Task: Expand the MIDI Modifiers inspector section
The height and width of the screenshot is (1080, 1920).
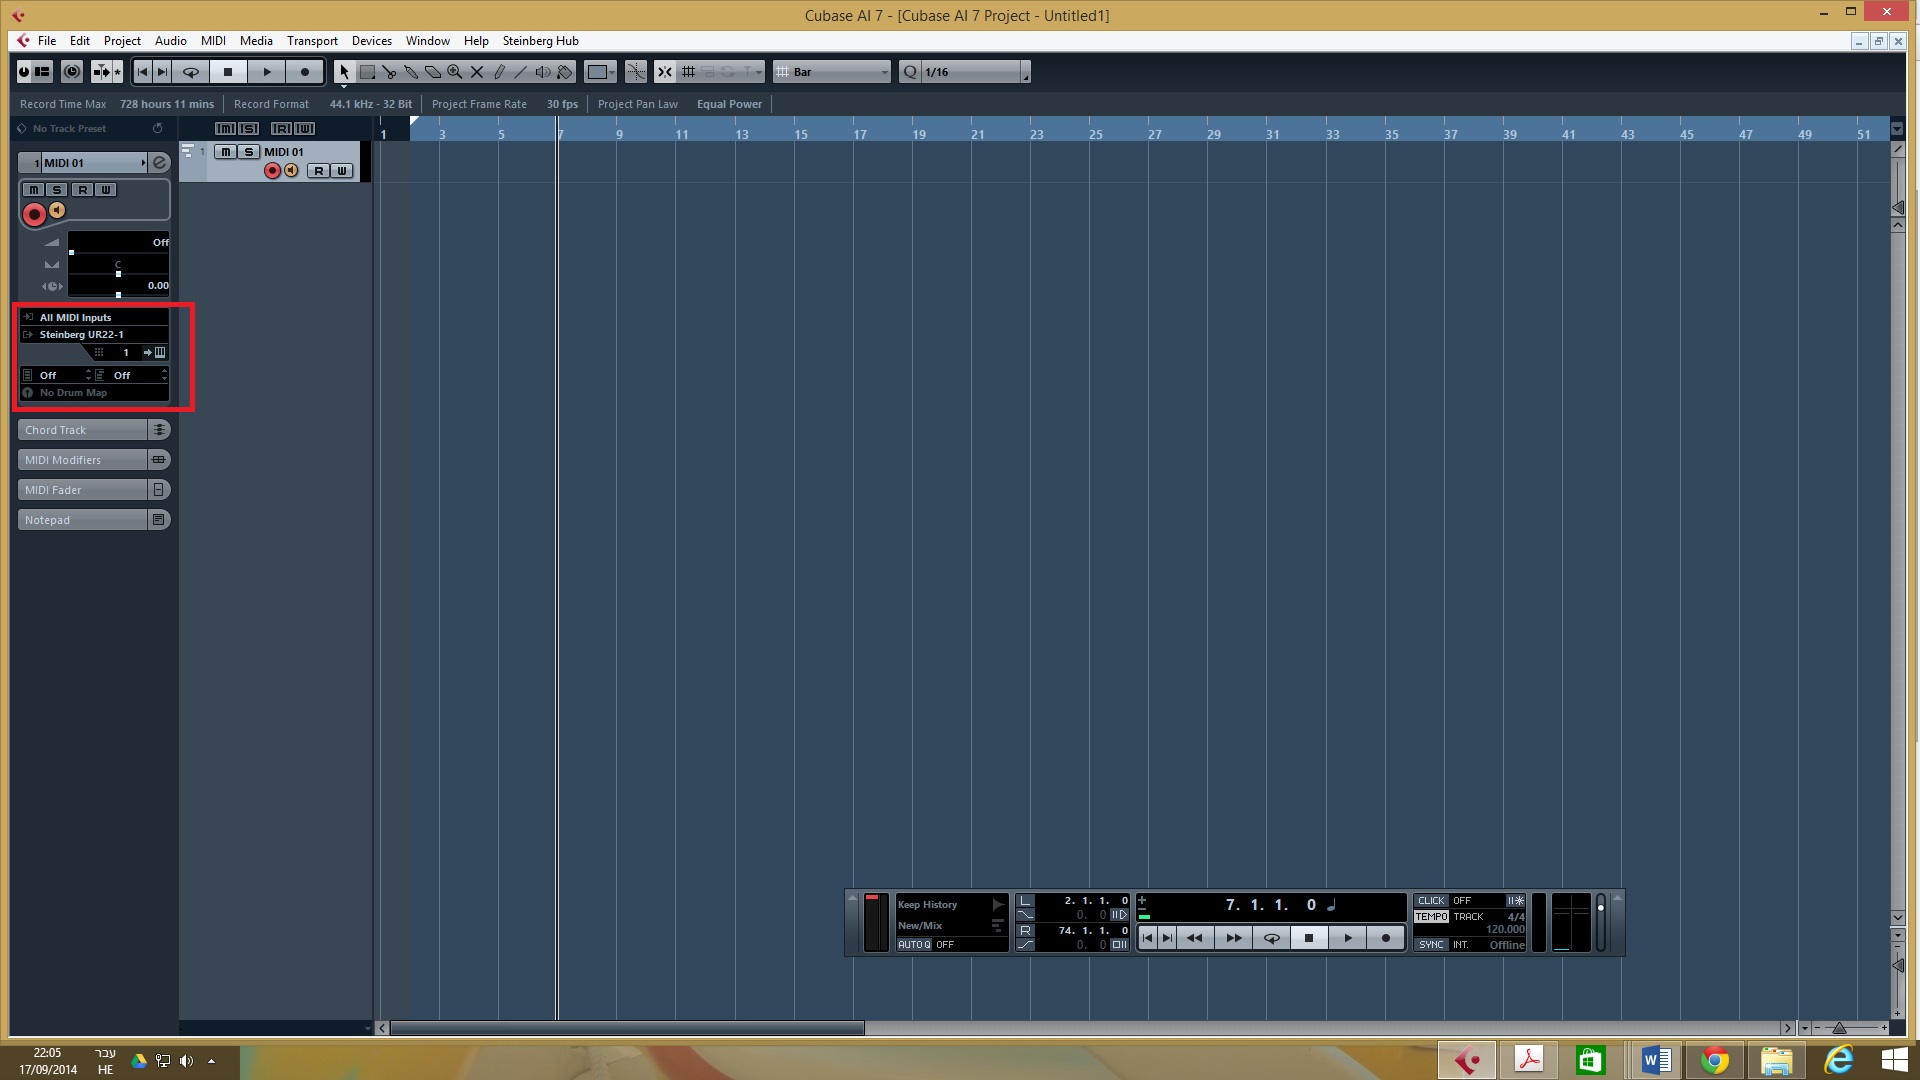Action: 83,460
